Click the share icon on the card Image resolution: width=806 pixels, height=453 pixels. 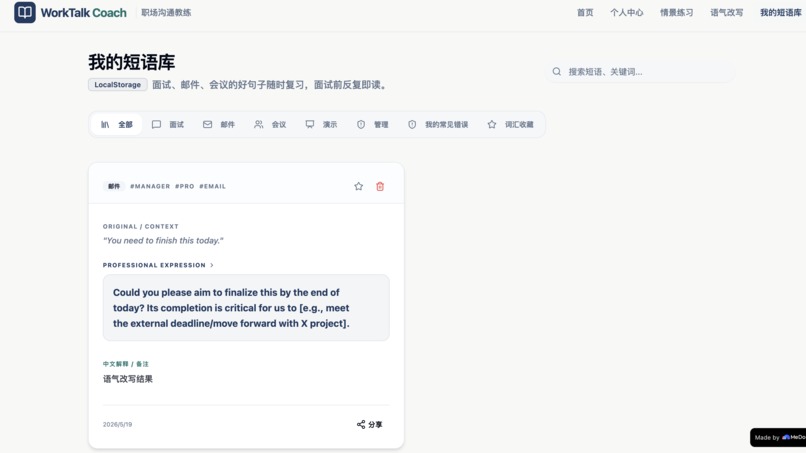tap(361, 424)
